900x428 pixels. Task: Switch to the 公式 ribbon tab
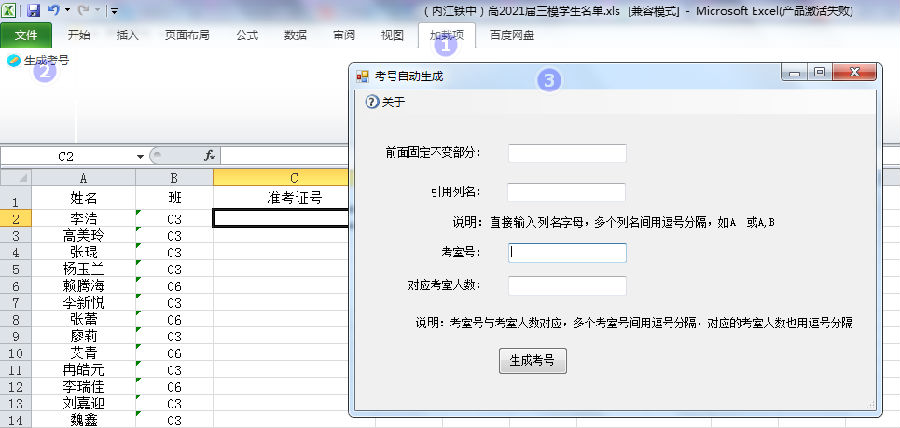tap(247, 35)
